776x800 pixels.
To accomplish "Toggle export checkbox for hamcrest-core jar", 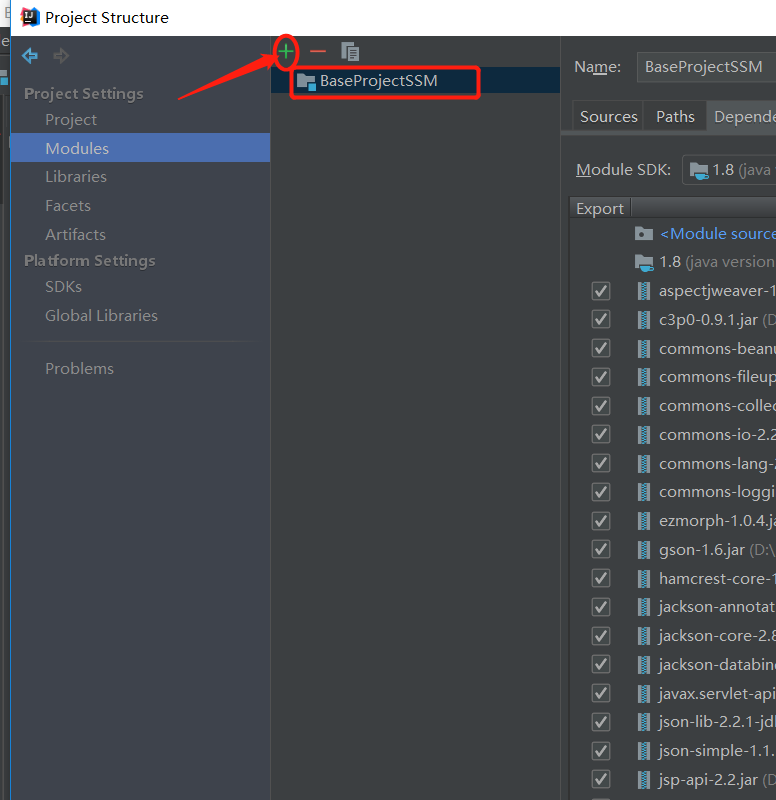I will tap(601, 579).
